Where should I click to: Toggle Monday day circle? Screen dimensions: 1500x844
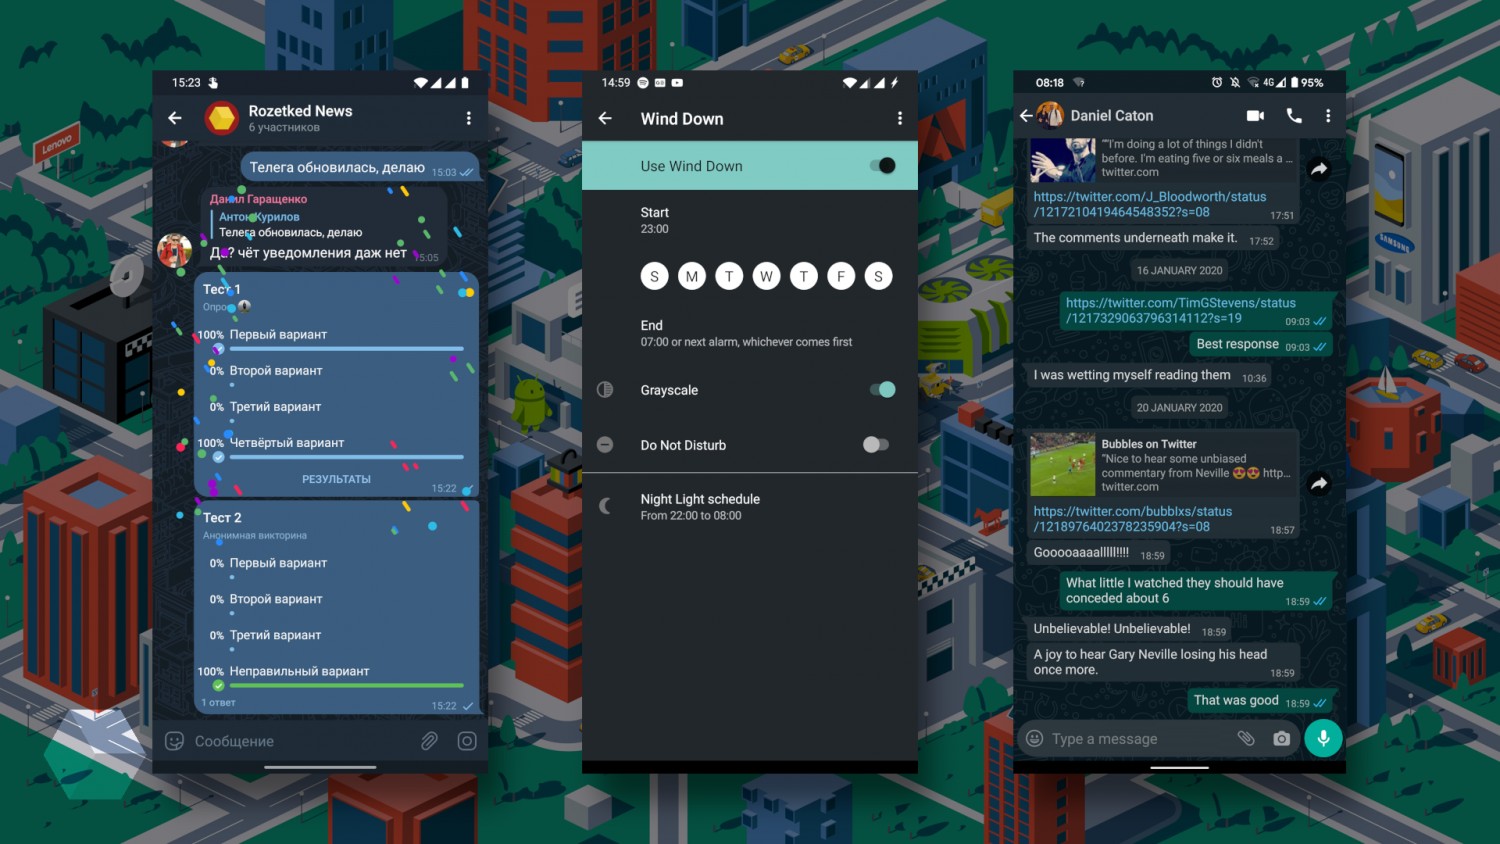pyautogui.click(x=692, y=277)
